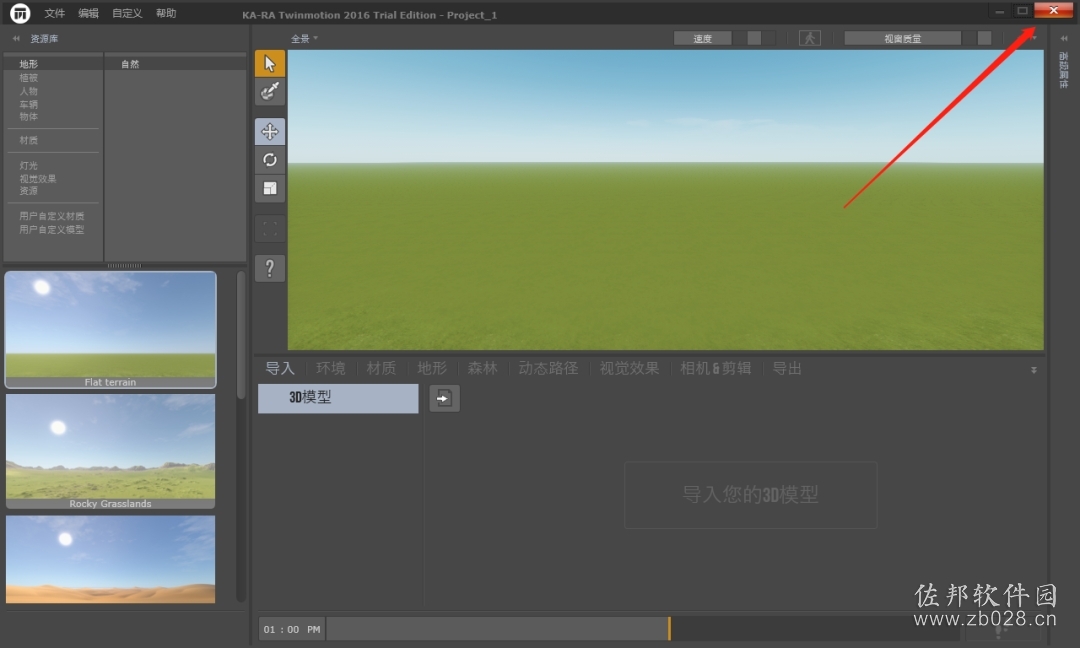Click the import file arrow icon
The height and width of the screenshot is (648, 1080).
coord(444,398)
